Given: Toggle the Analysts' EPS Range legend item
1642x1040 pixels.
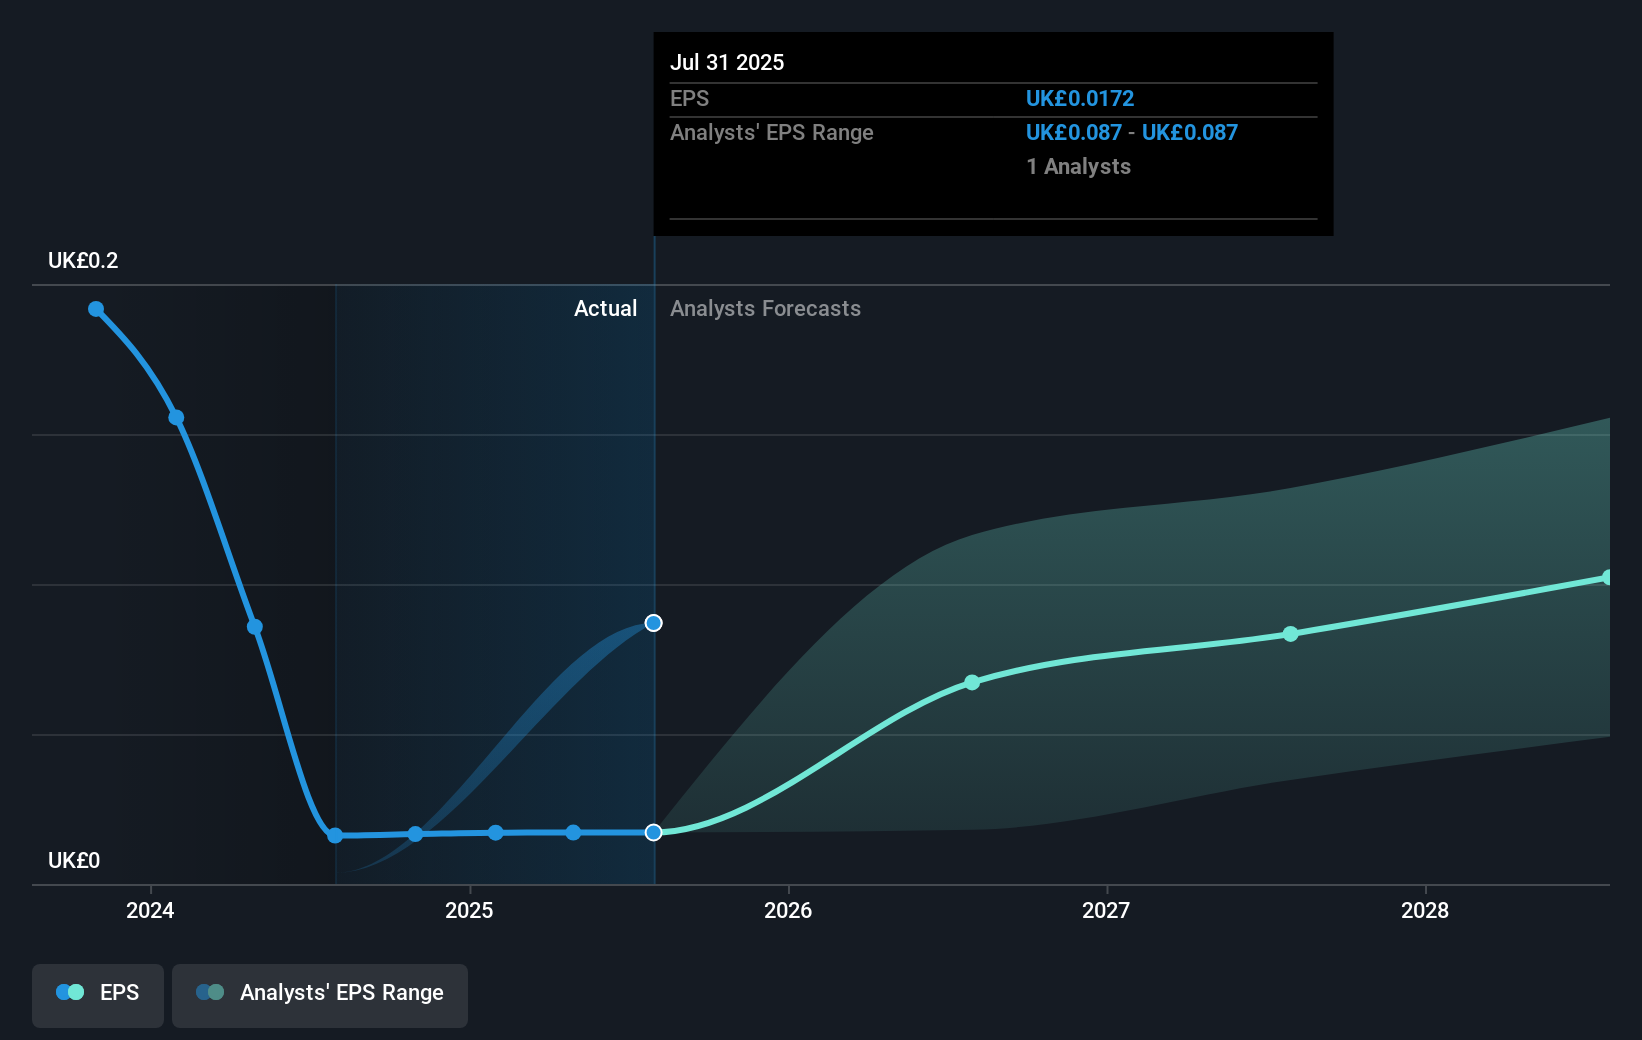Looking at the screenshot, I should point(320,995).
